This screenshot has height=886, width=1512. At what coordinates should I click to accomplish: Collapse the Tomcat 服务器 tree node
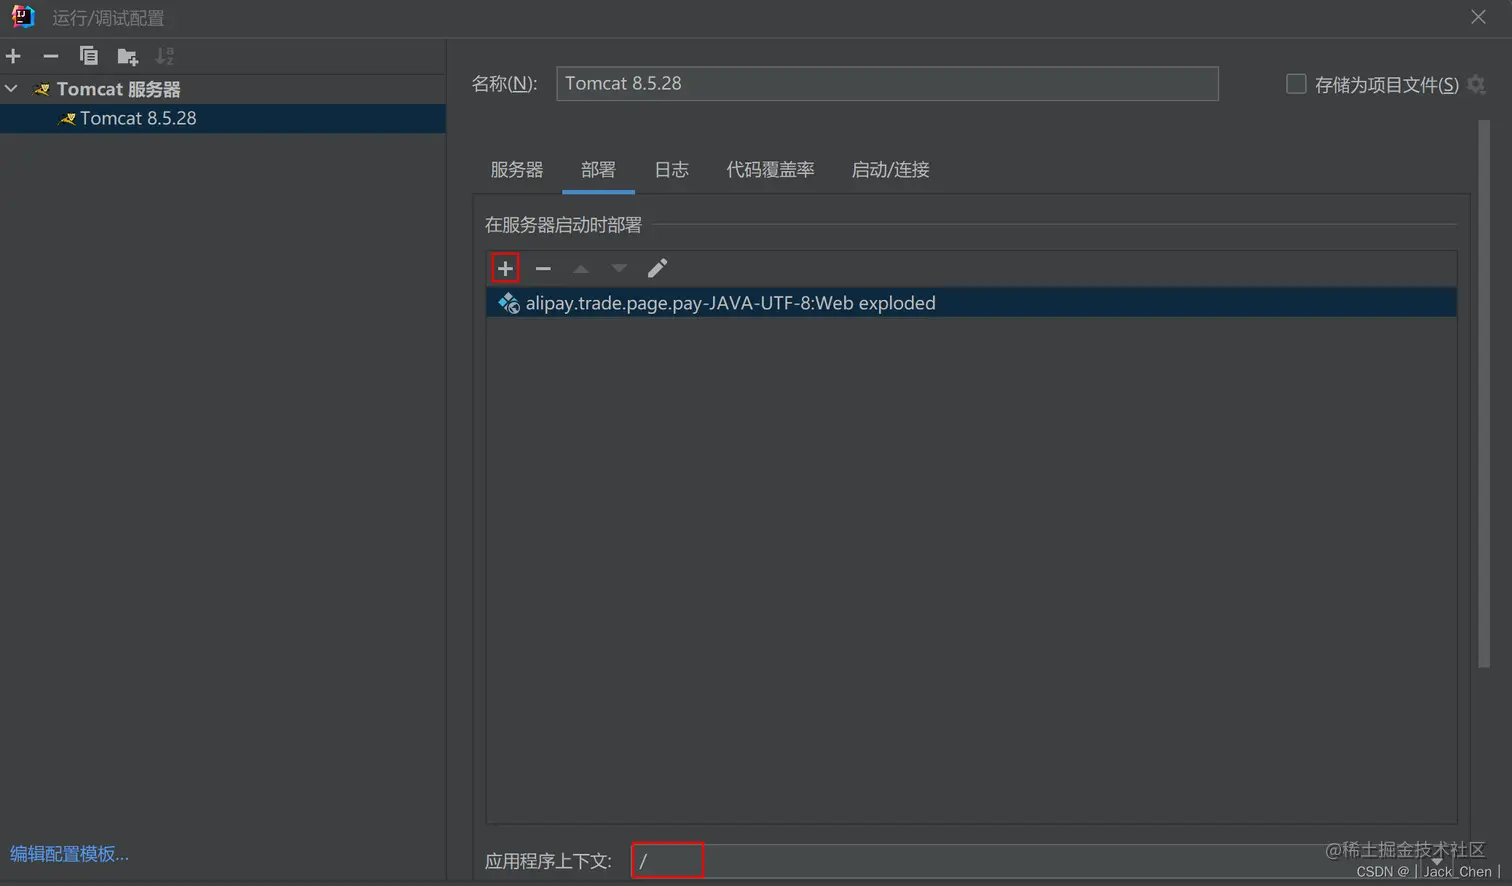pos(12,89)
